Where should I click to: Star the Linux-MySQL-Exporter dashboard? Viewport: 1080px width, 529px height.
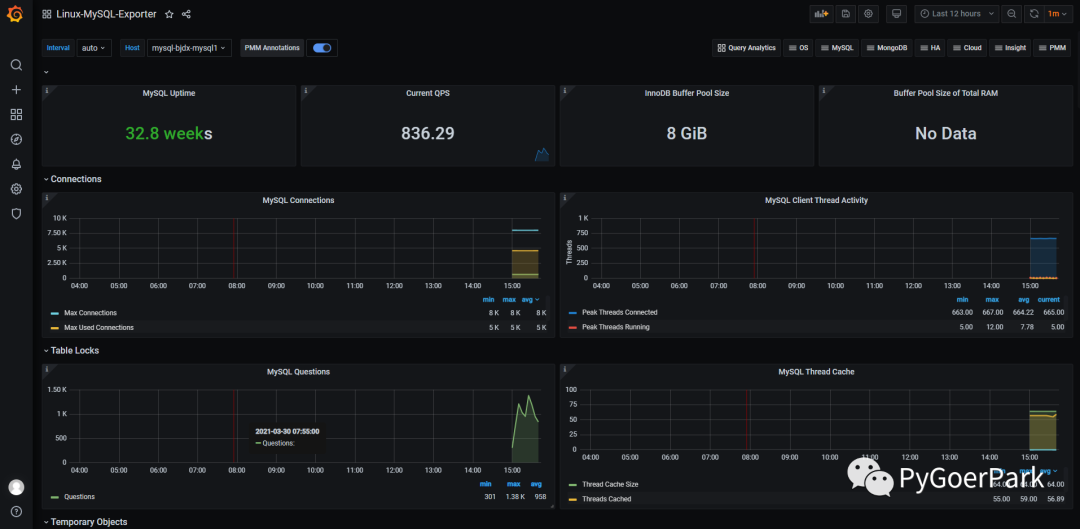(169, 14)
